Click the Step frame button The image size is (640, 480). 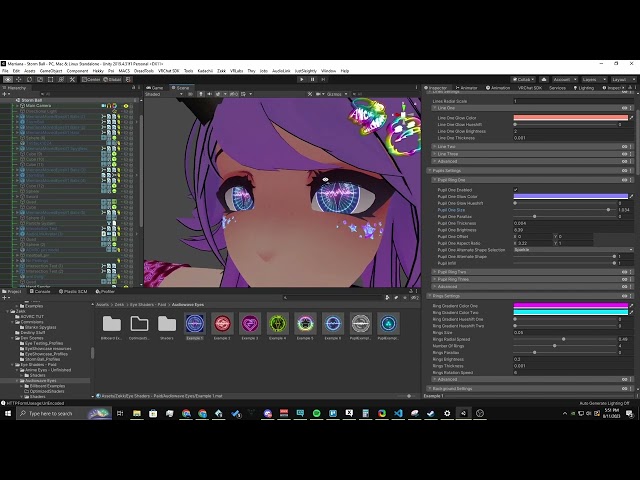[x=323, y=80]
